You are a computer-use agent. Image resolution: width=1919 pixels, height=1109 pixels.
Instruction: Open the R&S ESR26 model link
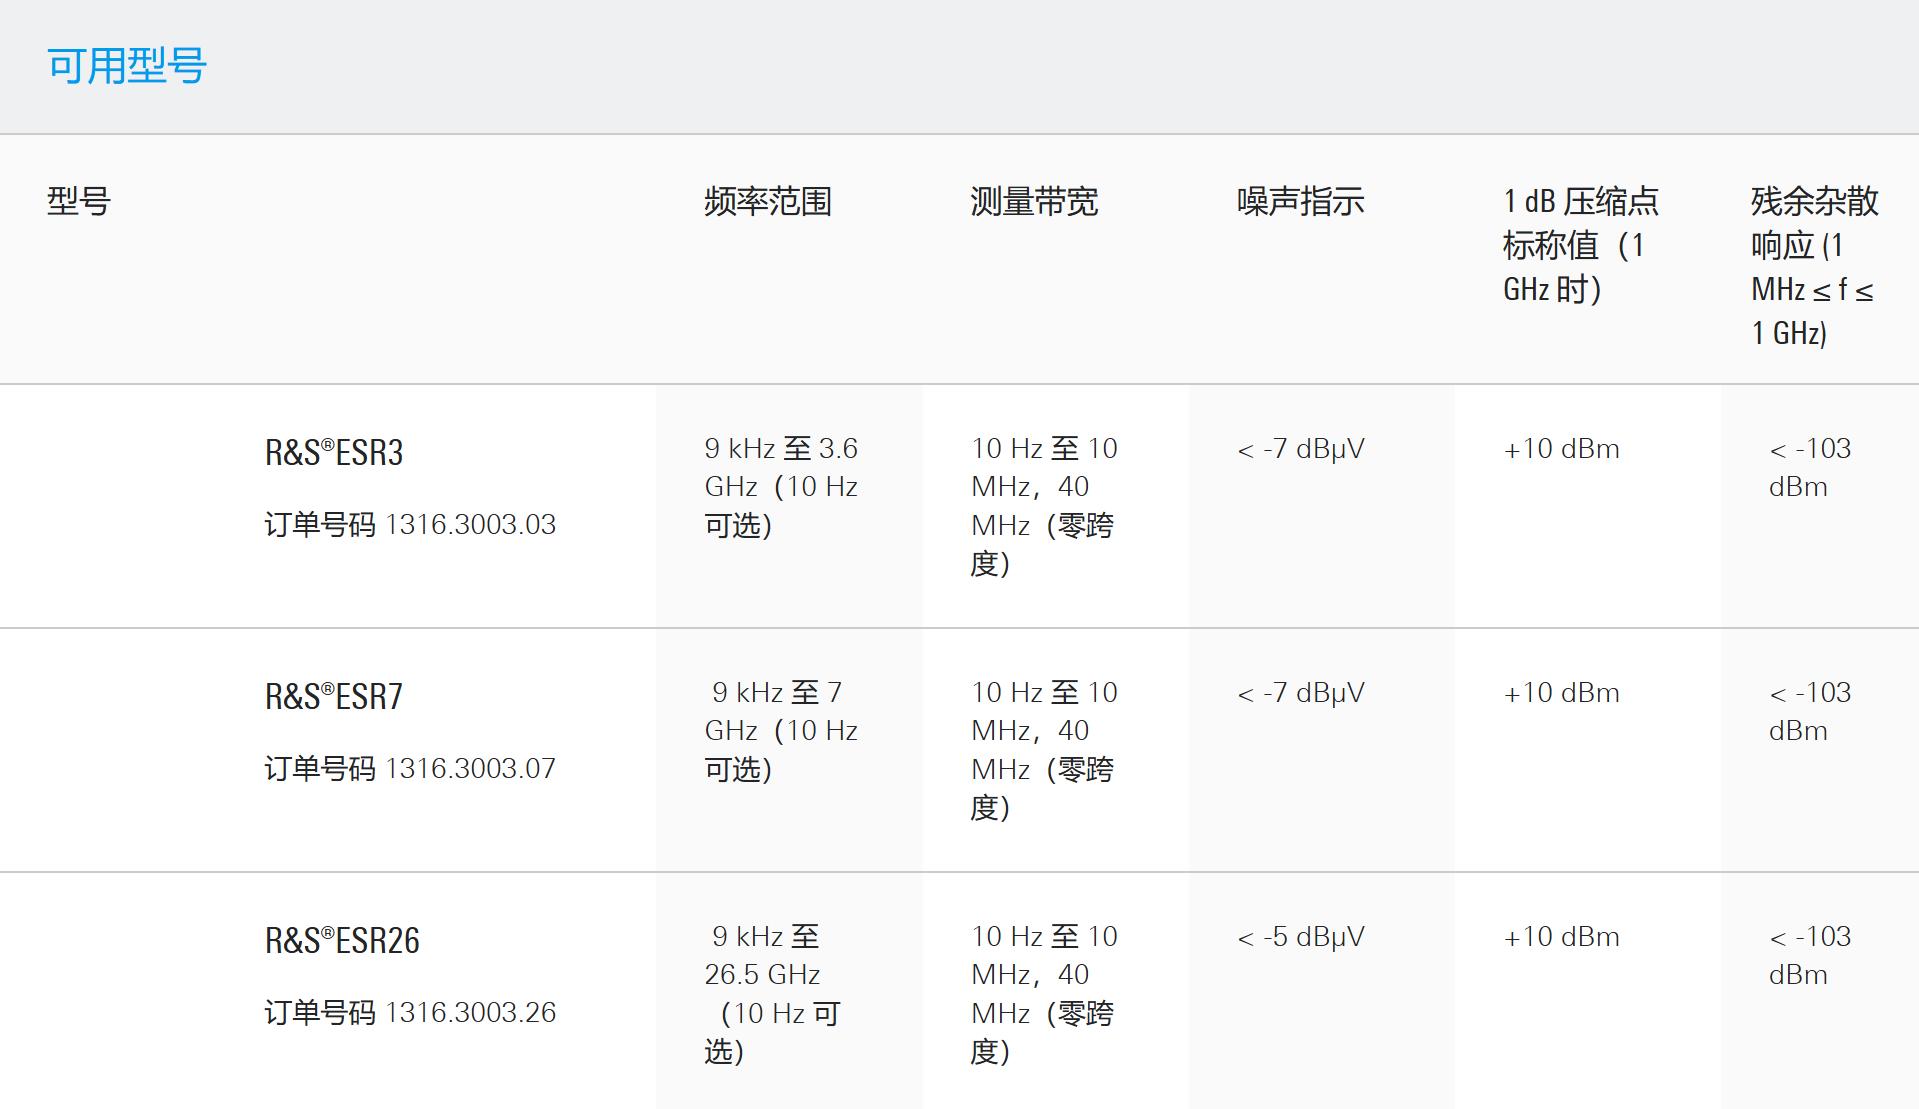(342, 941)
